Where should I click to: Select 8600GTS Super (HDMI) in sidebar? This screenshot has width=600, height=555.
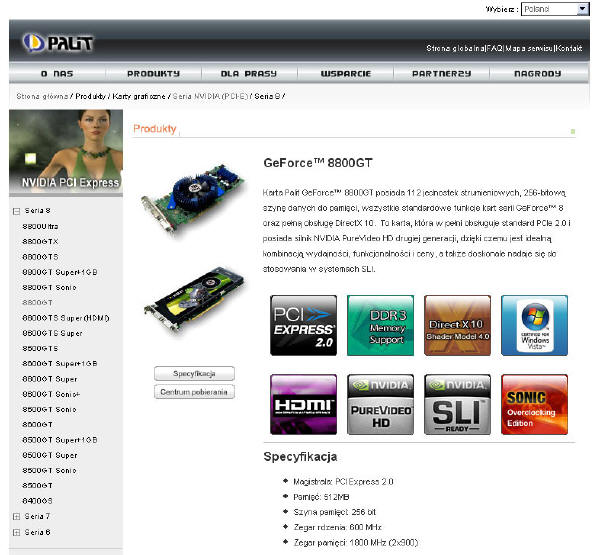66,318
